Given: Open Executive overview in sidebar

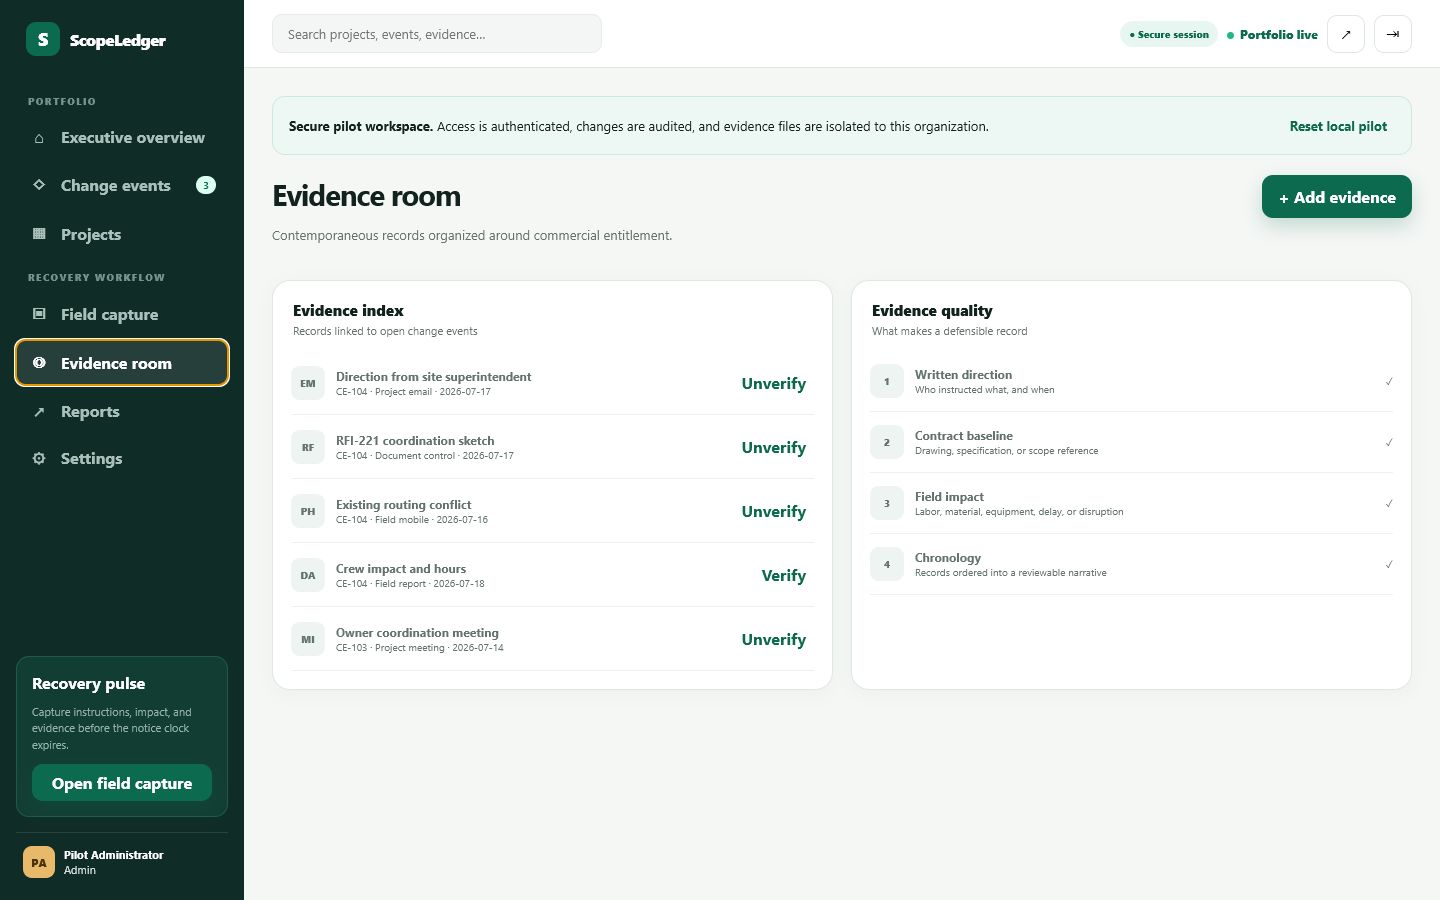Looking at the screenshot, I should point(122,138).
